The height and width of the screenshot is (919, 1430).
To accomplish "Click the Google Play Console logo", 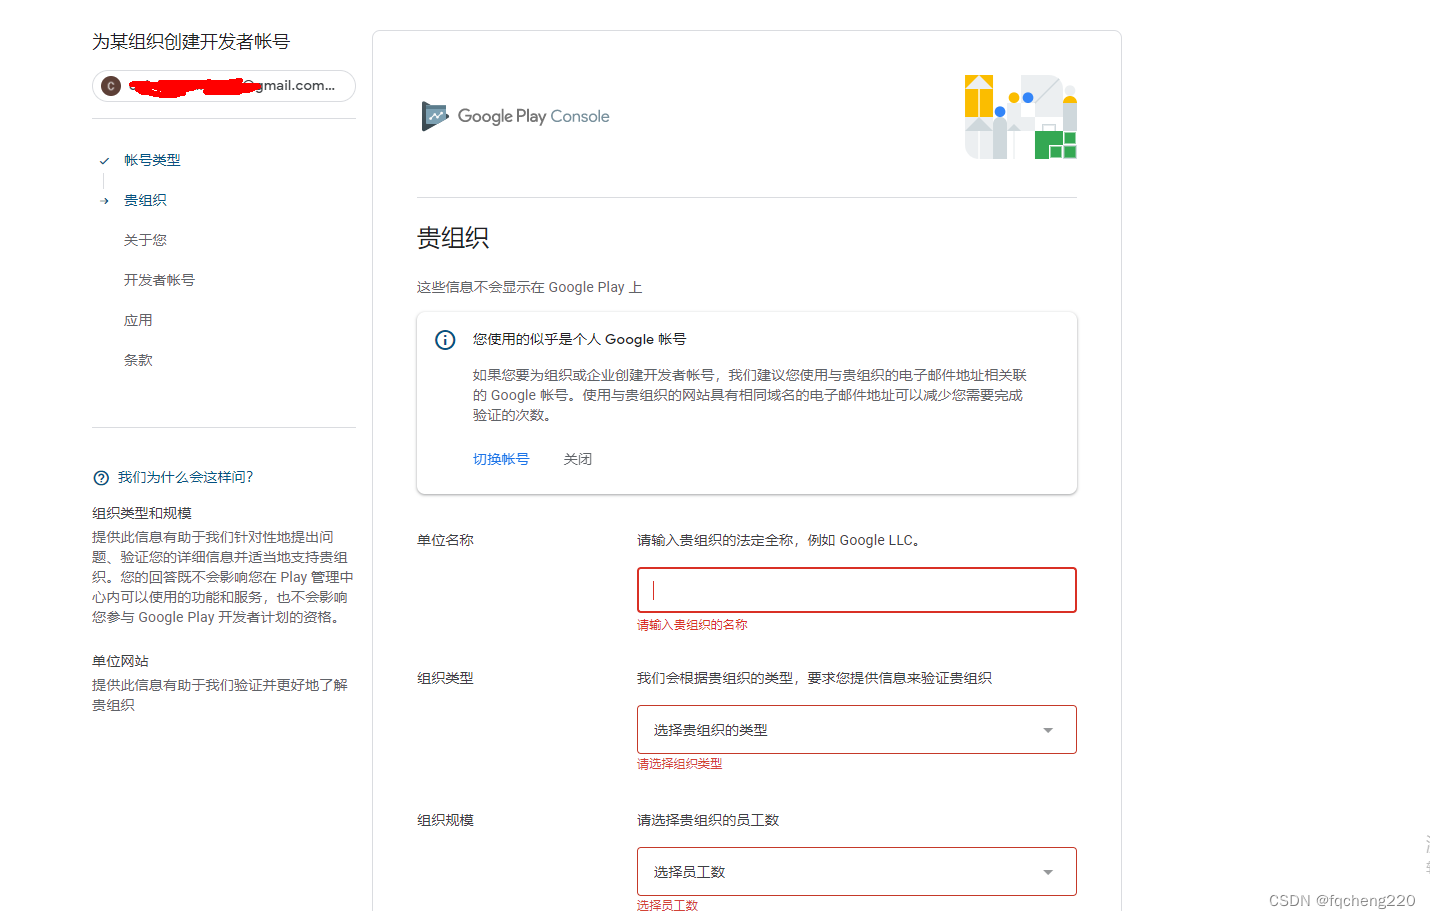I will click(x=515, y=115).
